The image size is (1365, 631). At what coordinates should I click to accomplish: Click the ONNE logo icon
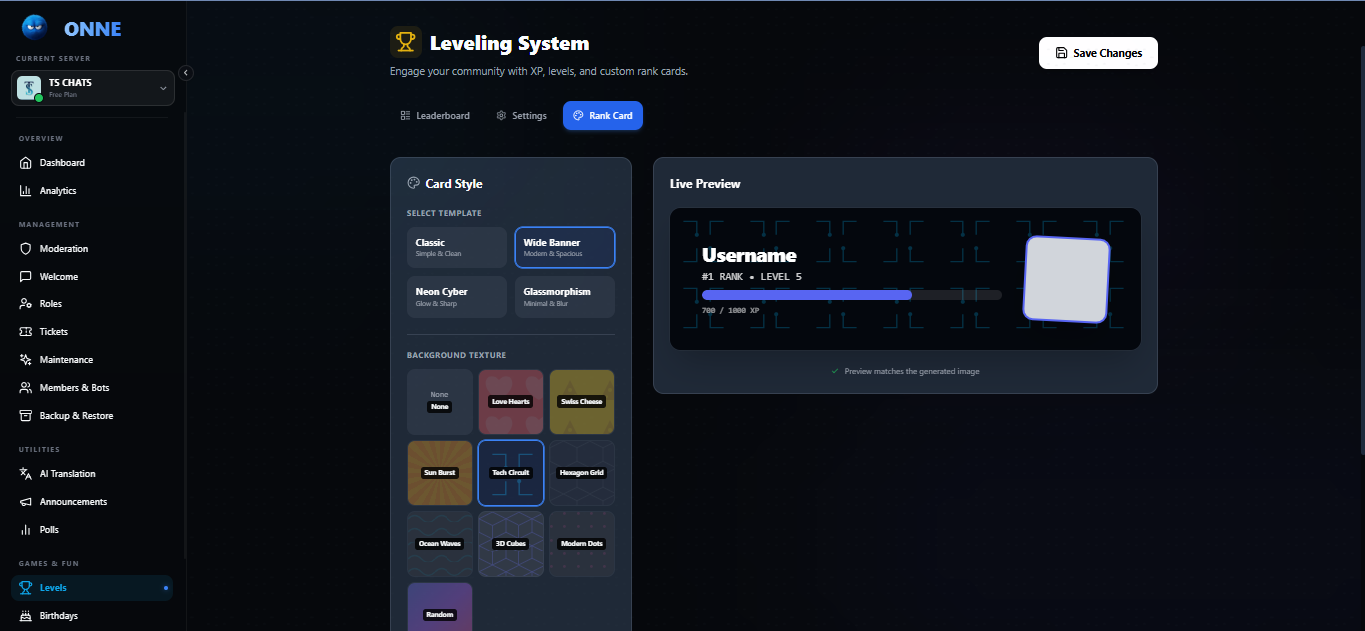click(x=34, y=28)
